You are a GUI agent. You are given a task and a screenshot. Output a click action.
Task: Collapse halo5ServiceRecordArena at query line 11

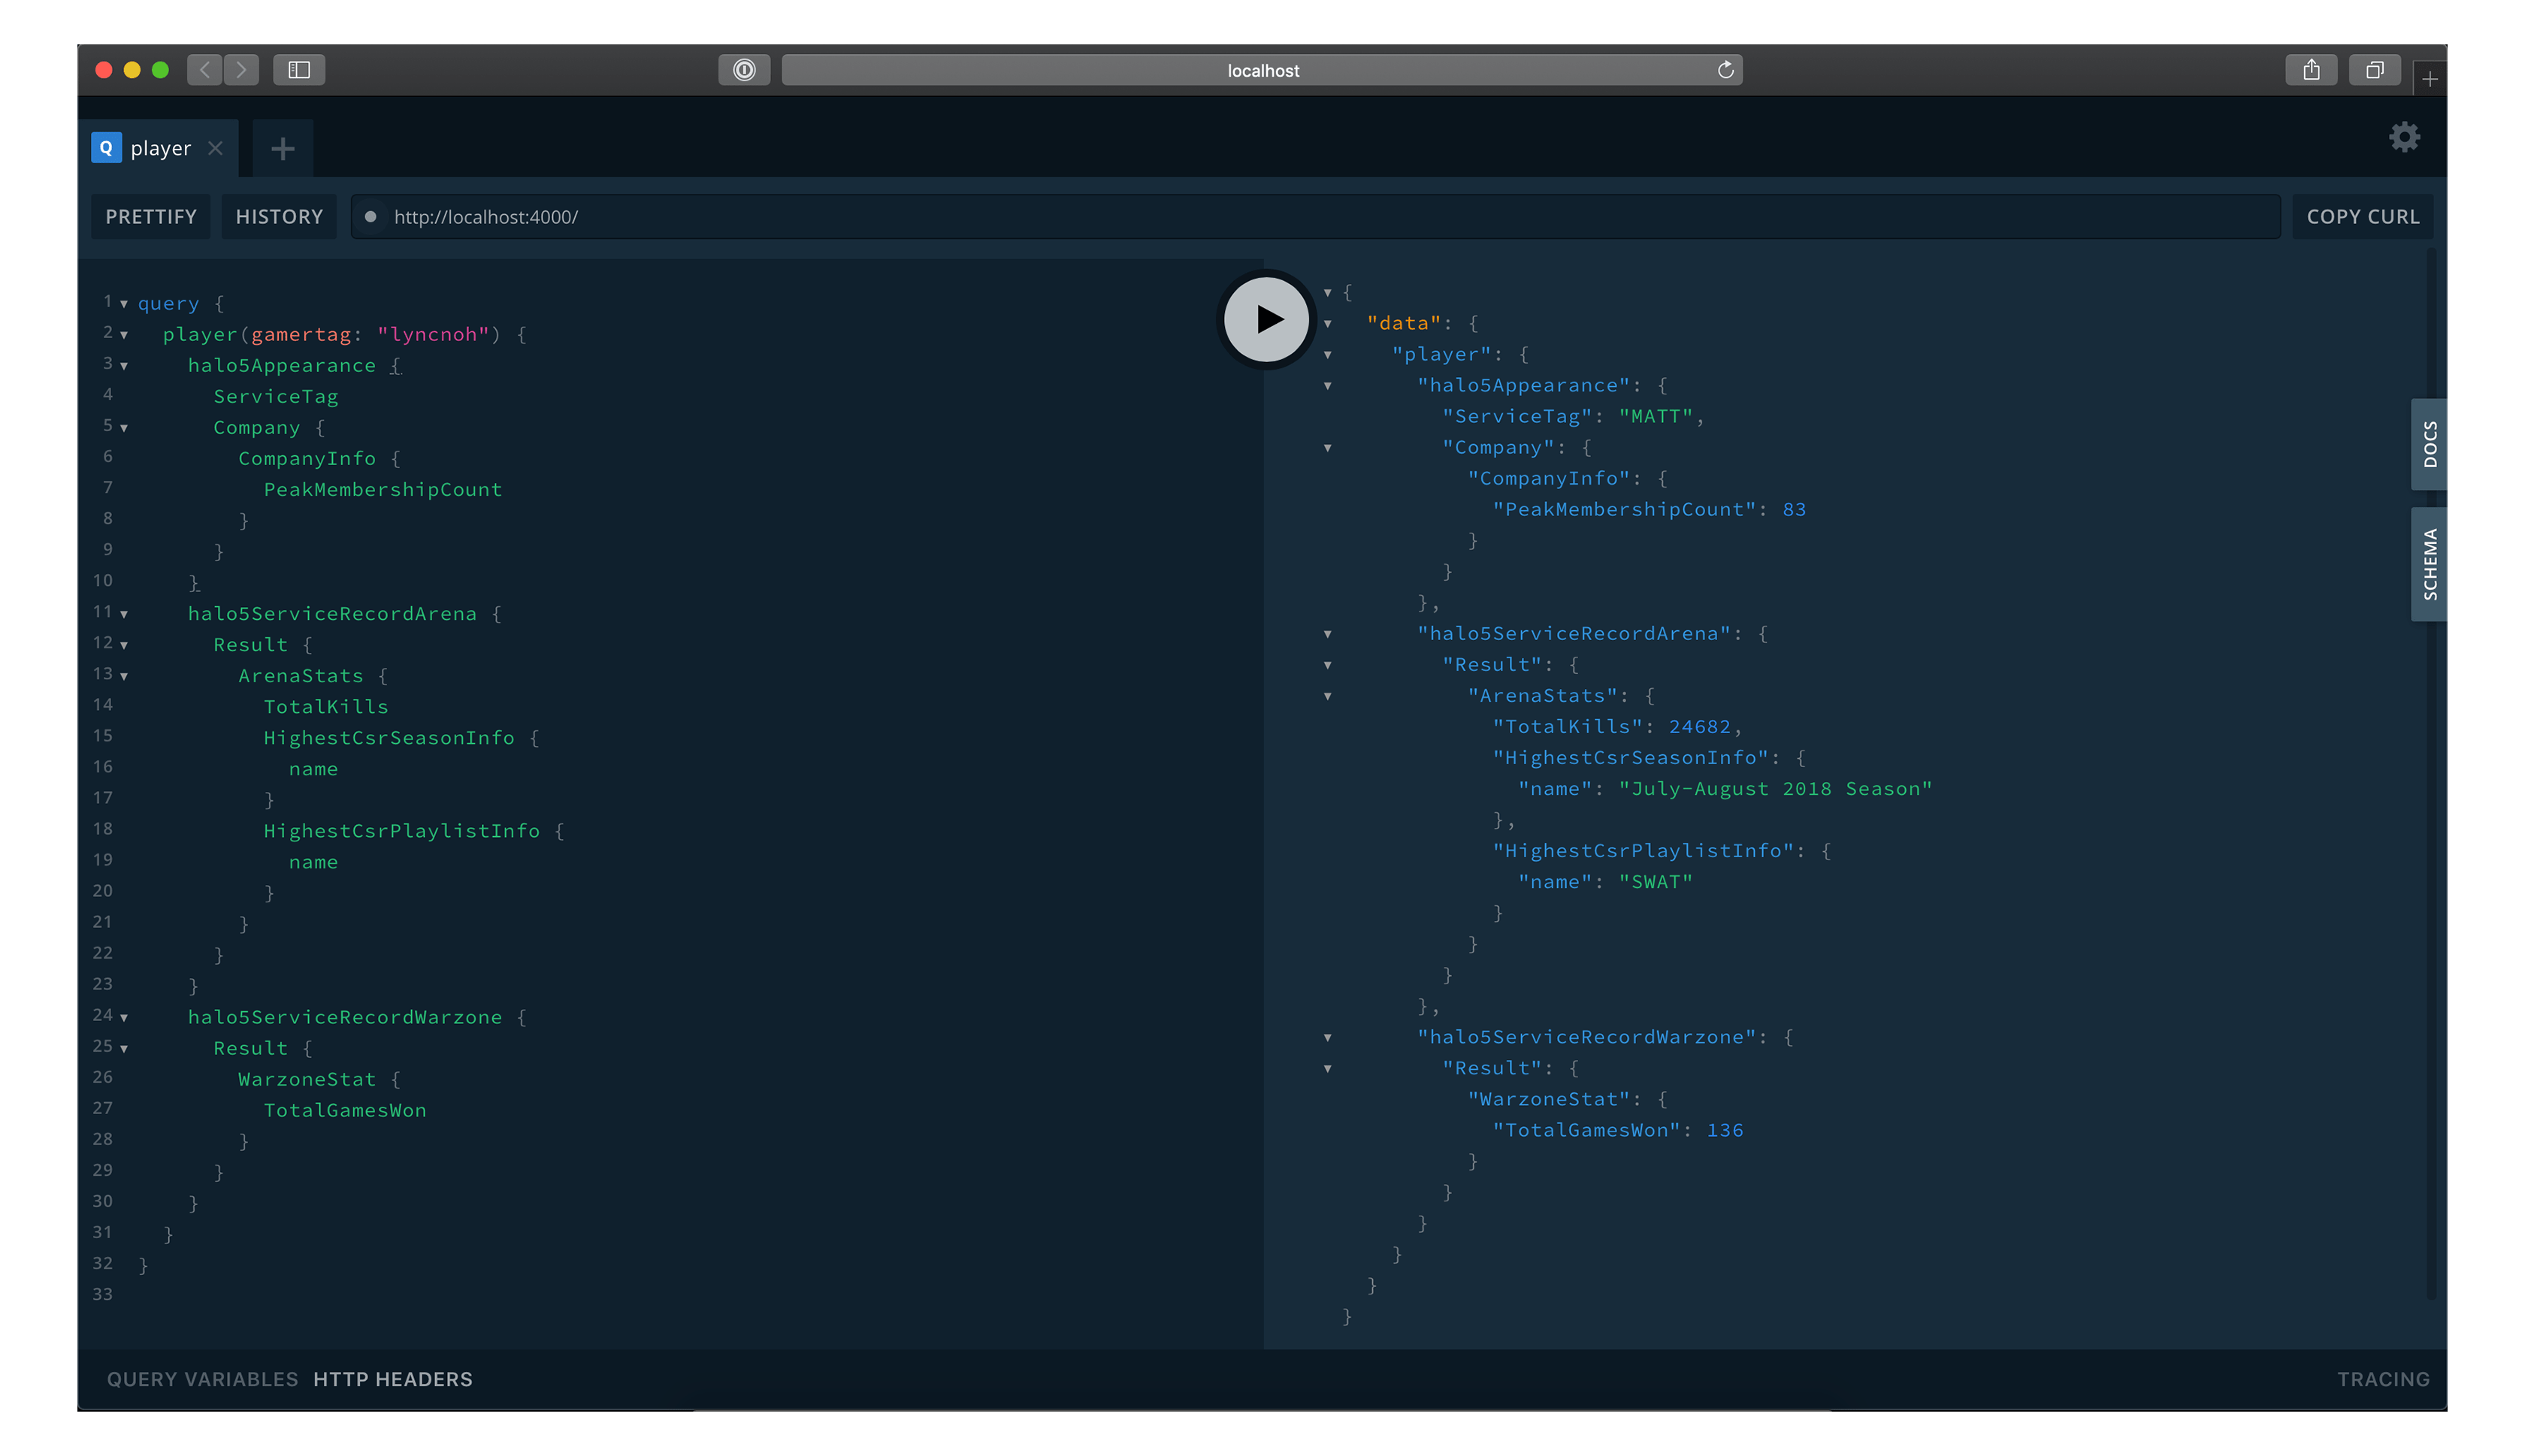(x=124, y=614)
